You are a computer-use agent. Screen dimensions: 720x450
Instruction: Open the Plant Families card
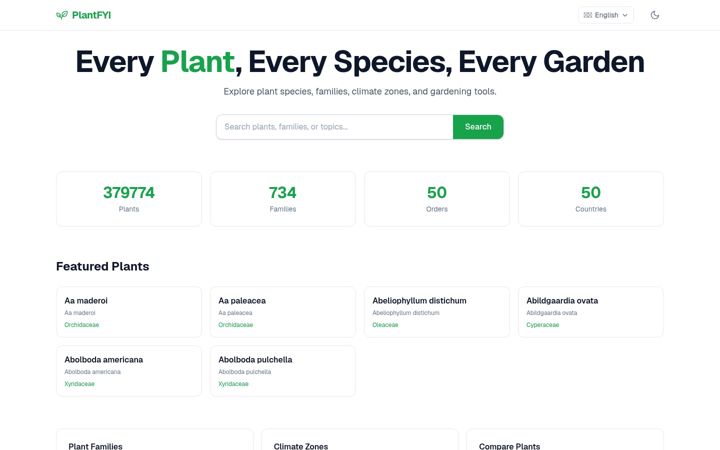(x=155, y=440)
